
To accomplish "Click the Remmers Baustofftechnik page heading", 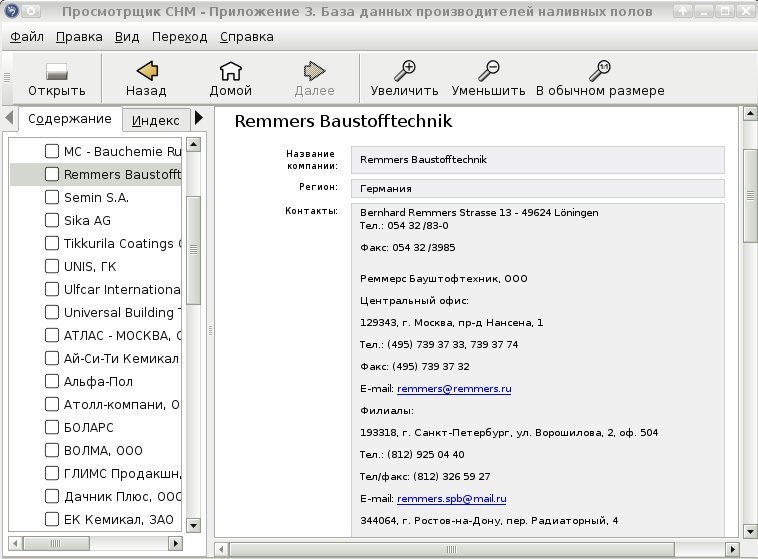I will point(343,121).
